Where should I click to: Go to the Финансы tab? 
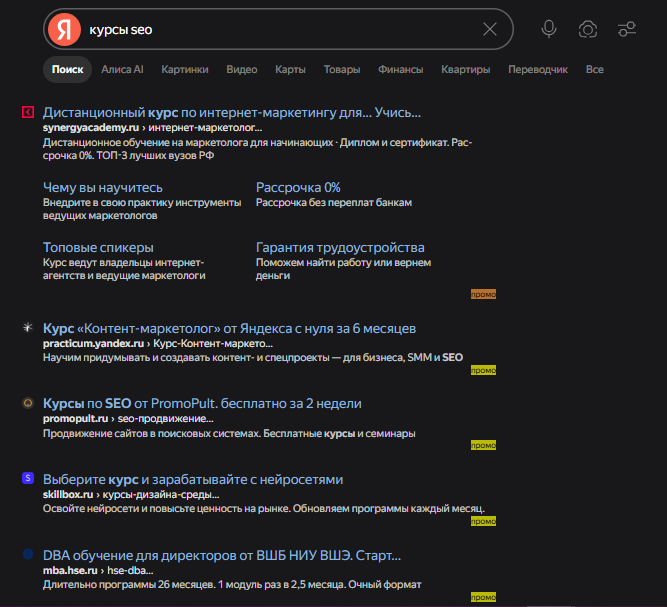(x=400, y=69)
